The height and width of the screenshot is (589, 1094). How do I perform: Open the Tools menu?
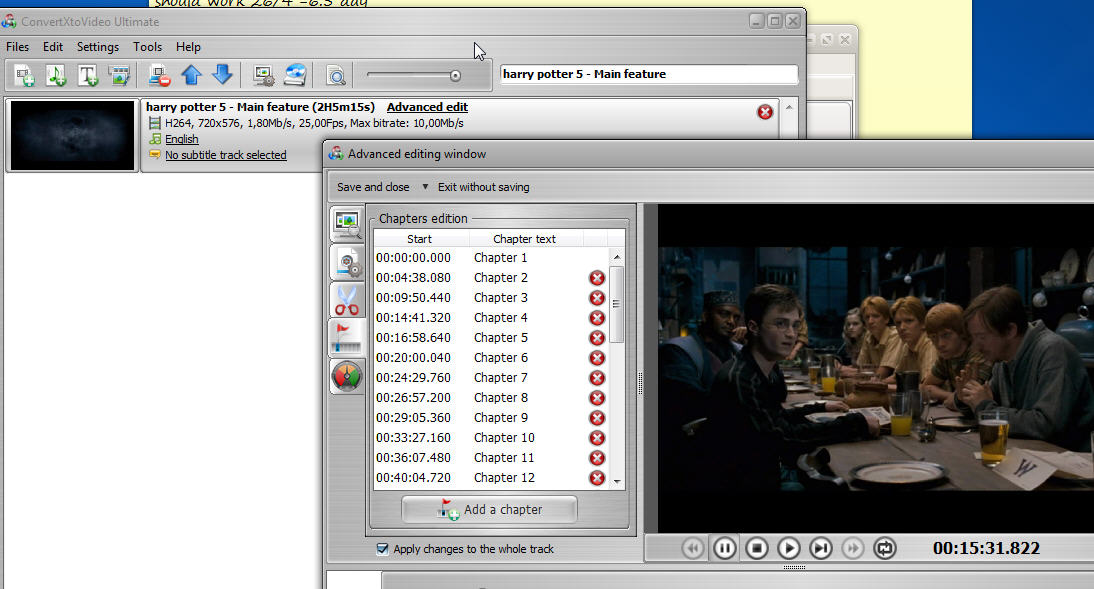coord(147,47)
